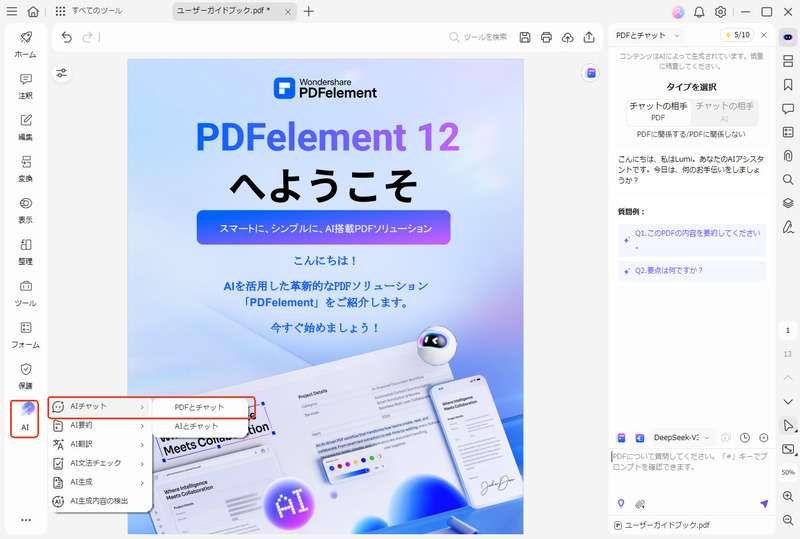Open すべてのツール all tools

tap(89, 11)
